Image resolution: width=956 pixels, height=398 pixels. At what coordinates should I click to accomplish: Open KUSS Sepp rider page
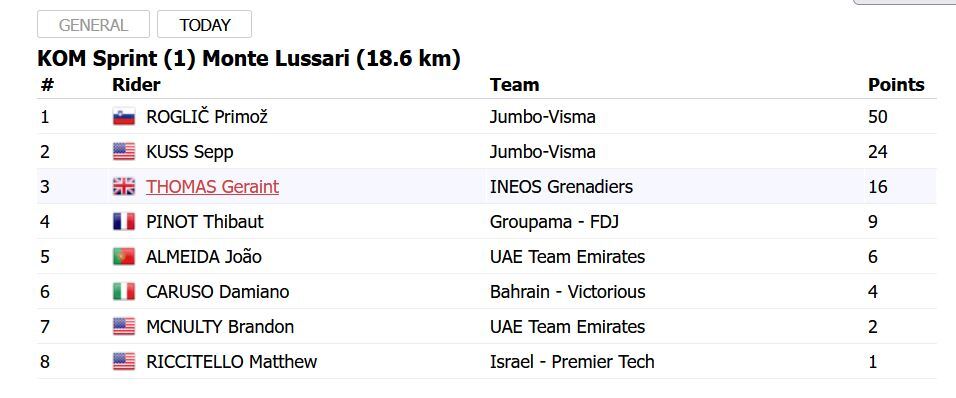190,152
